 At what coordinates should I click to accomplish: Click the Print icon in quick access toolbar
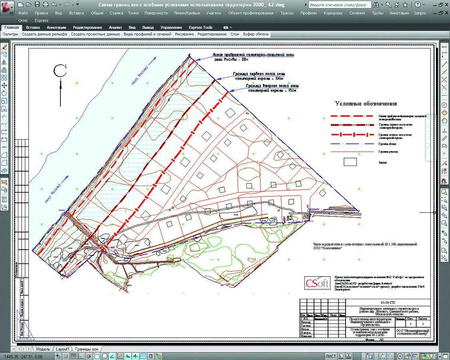tap(46, 5)
